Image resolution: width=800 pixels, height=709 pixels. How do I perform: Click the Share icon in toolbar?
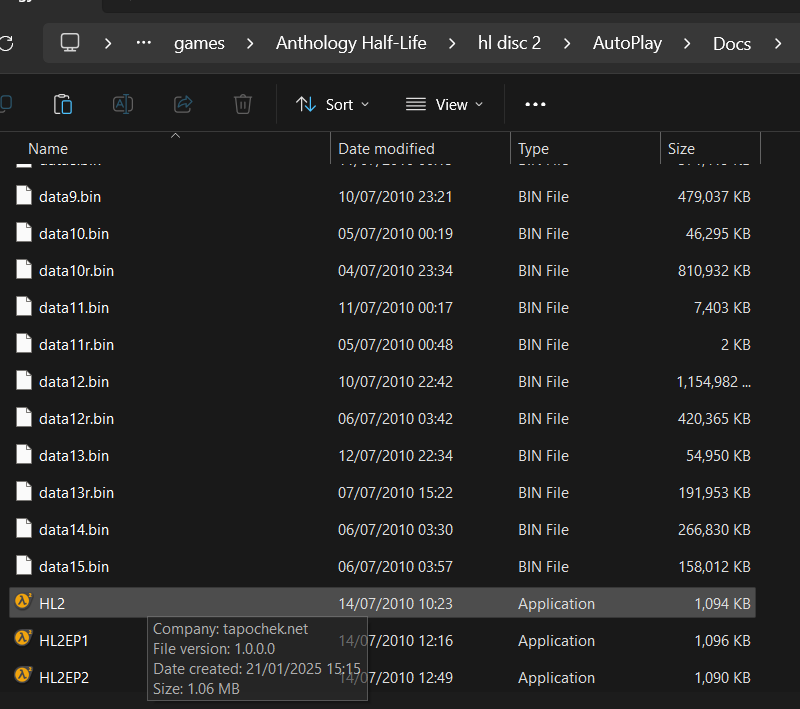[183, 105]
